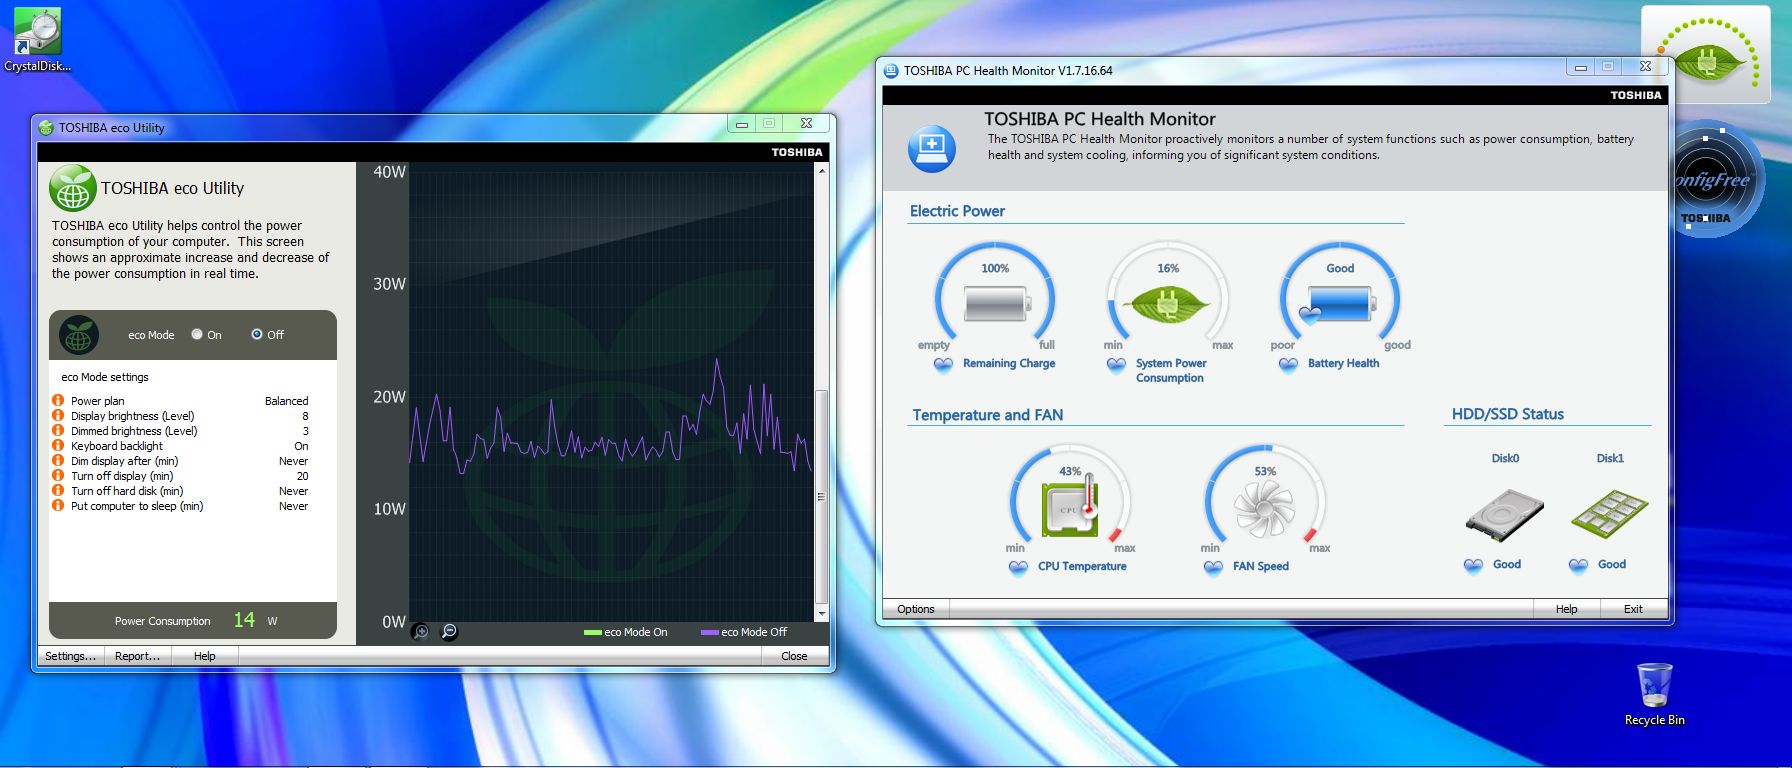Viewport: 1792px width, 768px height.
Task: Click the 'eco Mode On' graph legend
Action: point(625,632)
